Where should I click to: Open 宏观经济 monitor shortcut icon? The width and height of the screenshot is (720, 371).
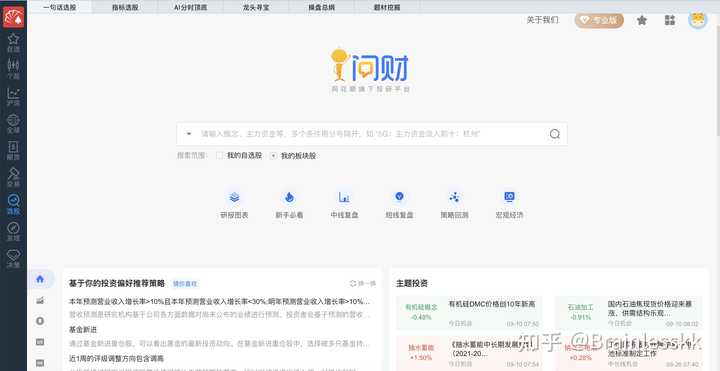[509, 197]
